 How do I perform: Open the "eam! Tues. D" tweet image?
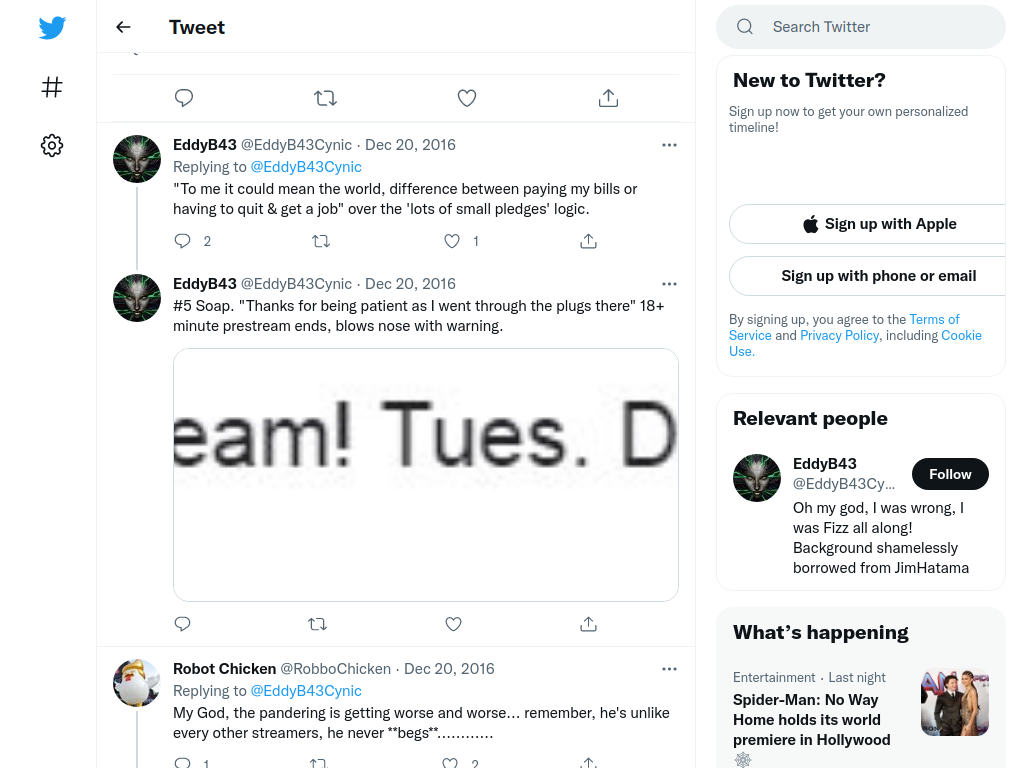pyautogui.click(x=426, y=475)
